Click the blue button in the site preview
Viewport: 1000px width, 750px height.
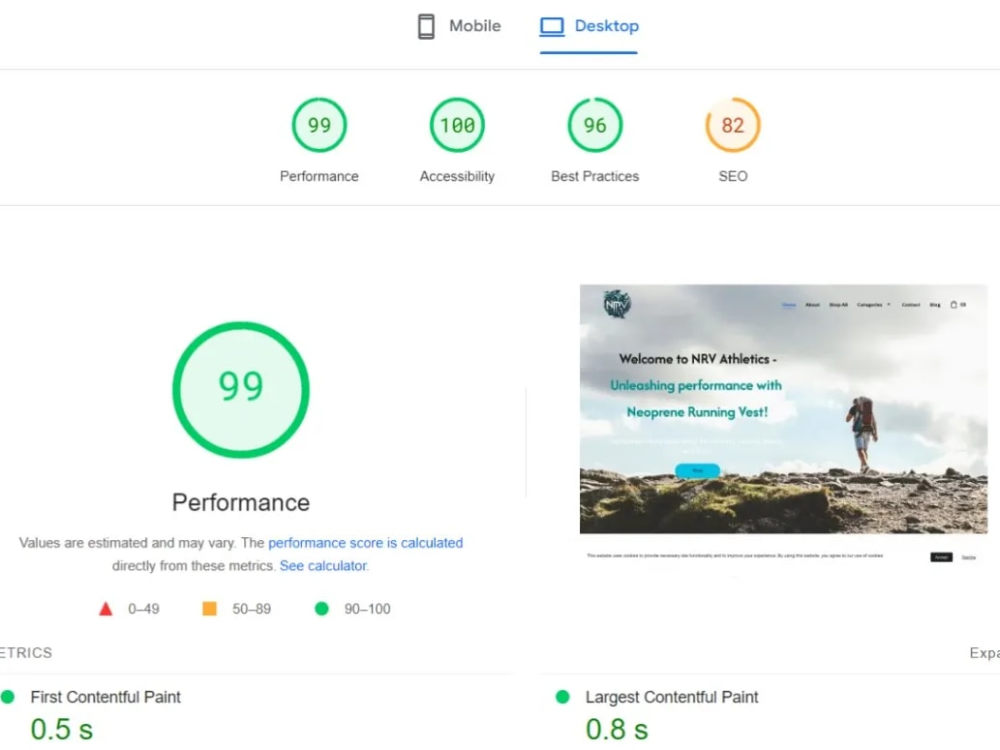tap(697, 471)
